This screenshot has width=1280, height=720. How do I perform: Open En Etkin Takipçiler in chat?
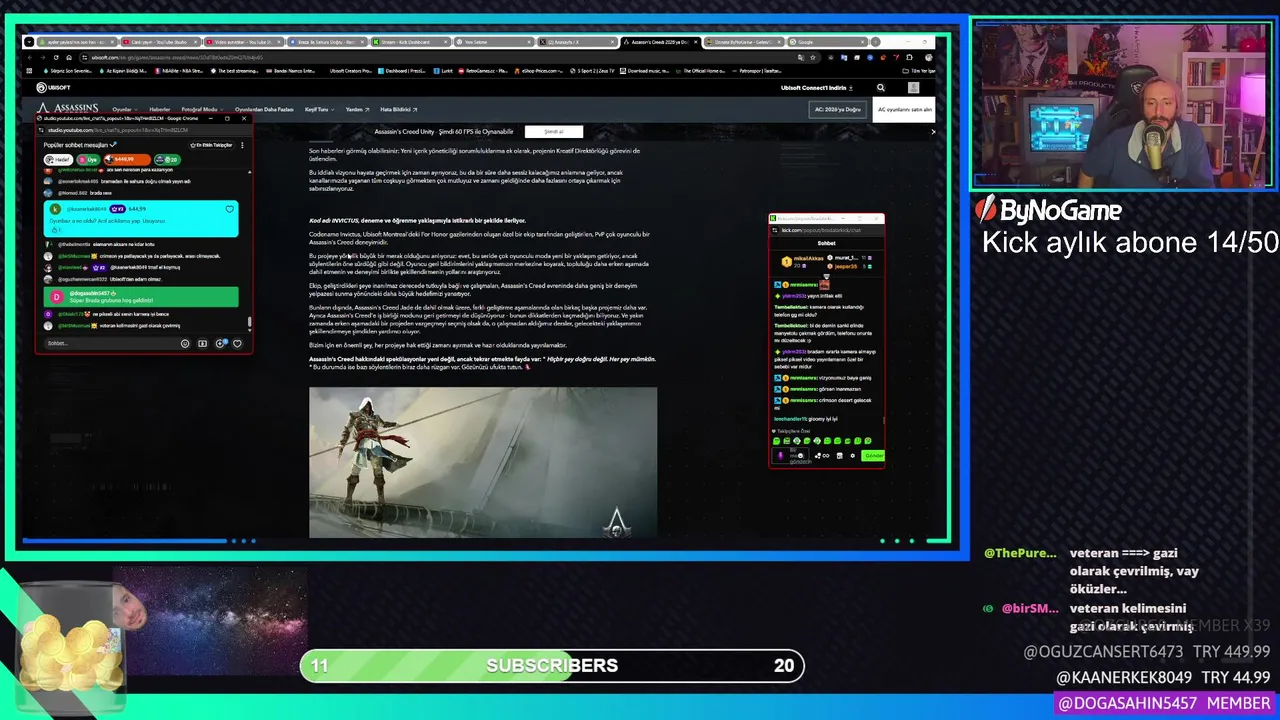(211, 145)
